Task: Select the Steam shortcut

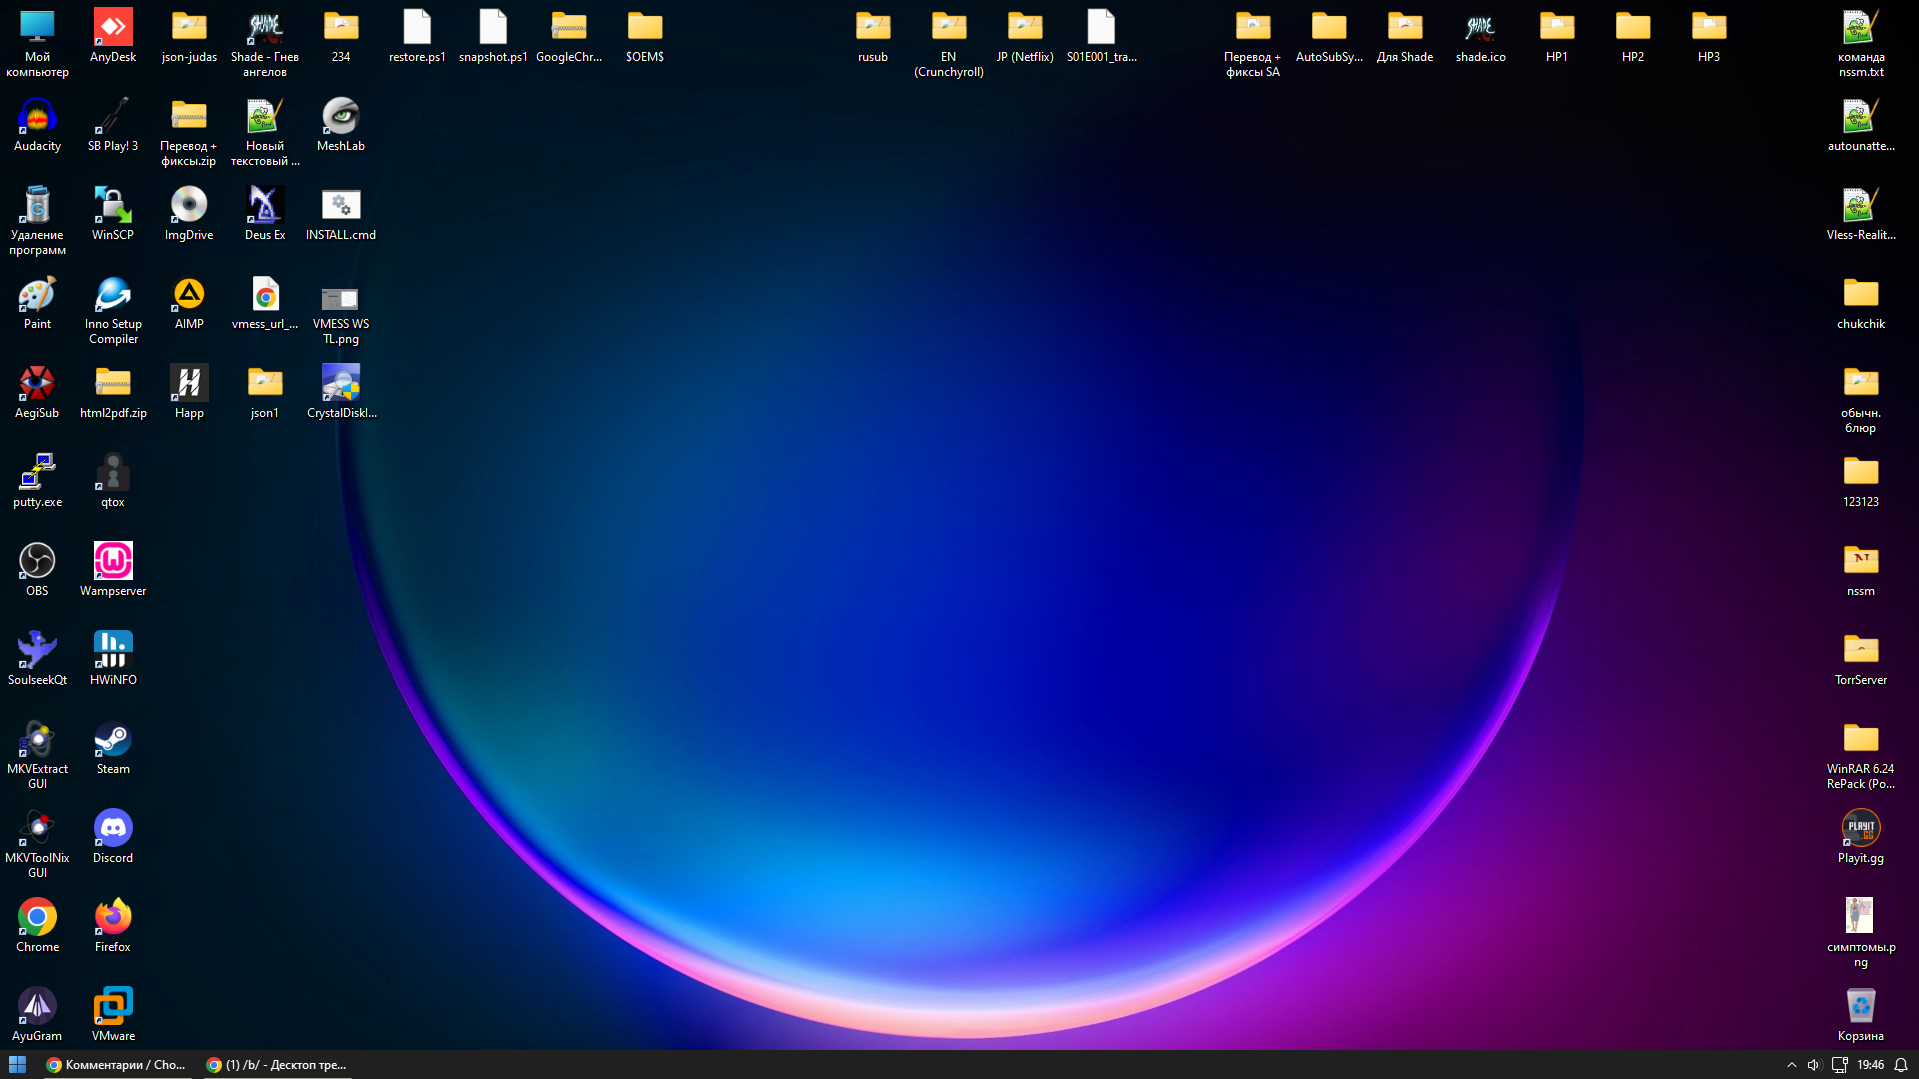Action: point(113,741)
